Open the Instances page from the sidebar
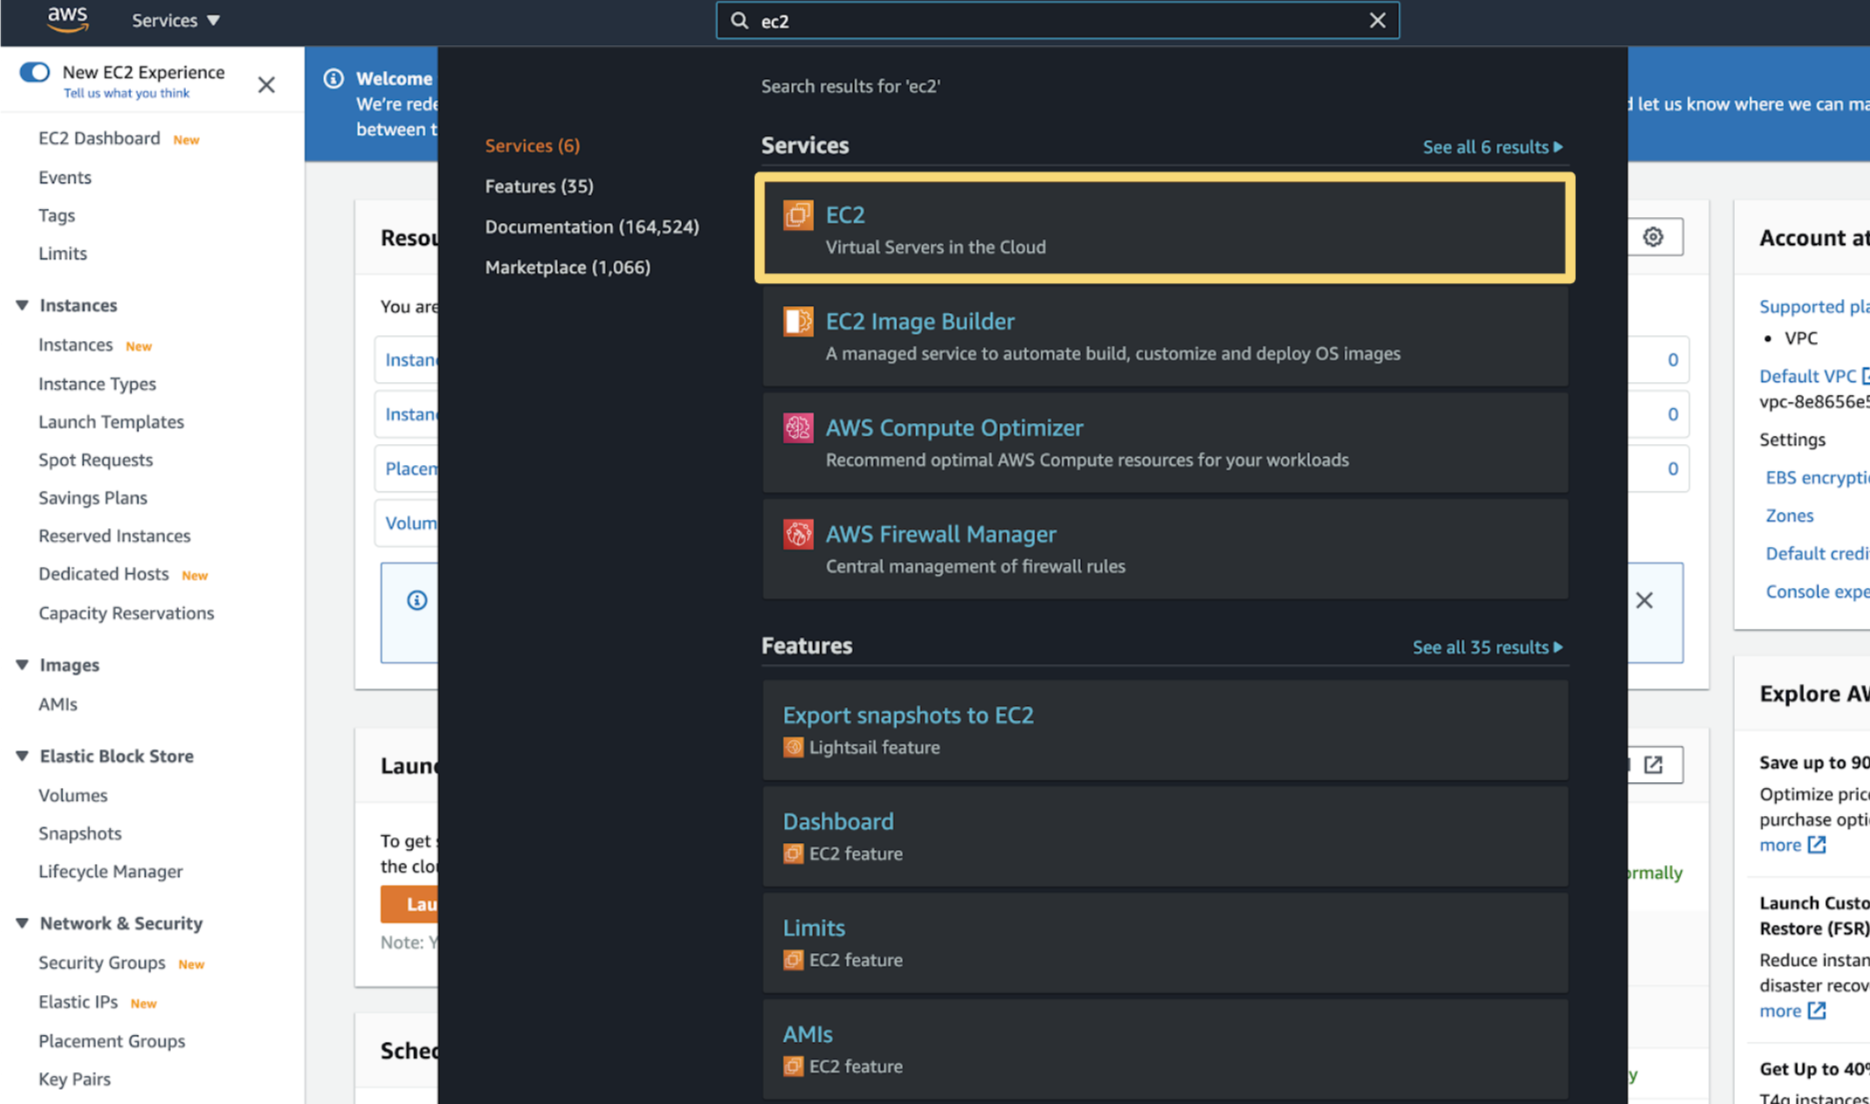The height and width of the screenshot is (1104, 1870). [76, 344]
